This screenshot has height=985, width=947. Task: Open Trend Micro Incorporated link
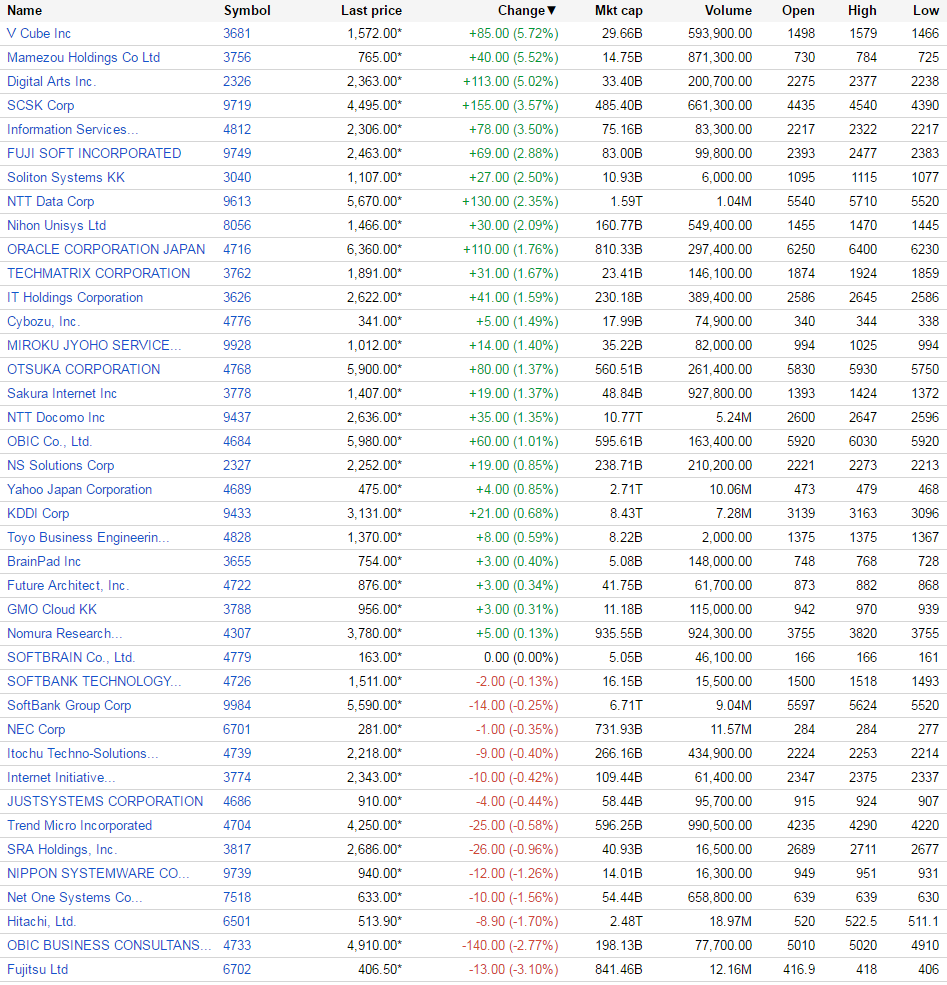80,826
